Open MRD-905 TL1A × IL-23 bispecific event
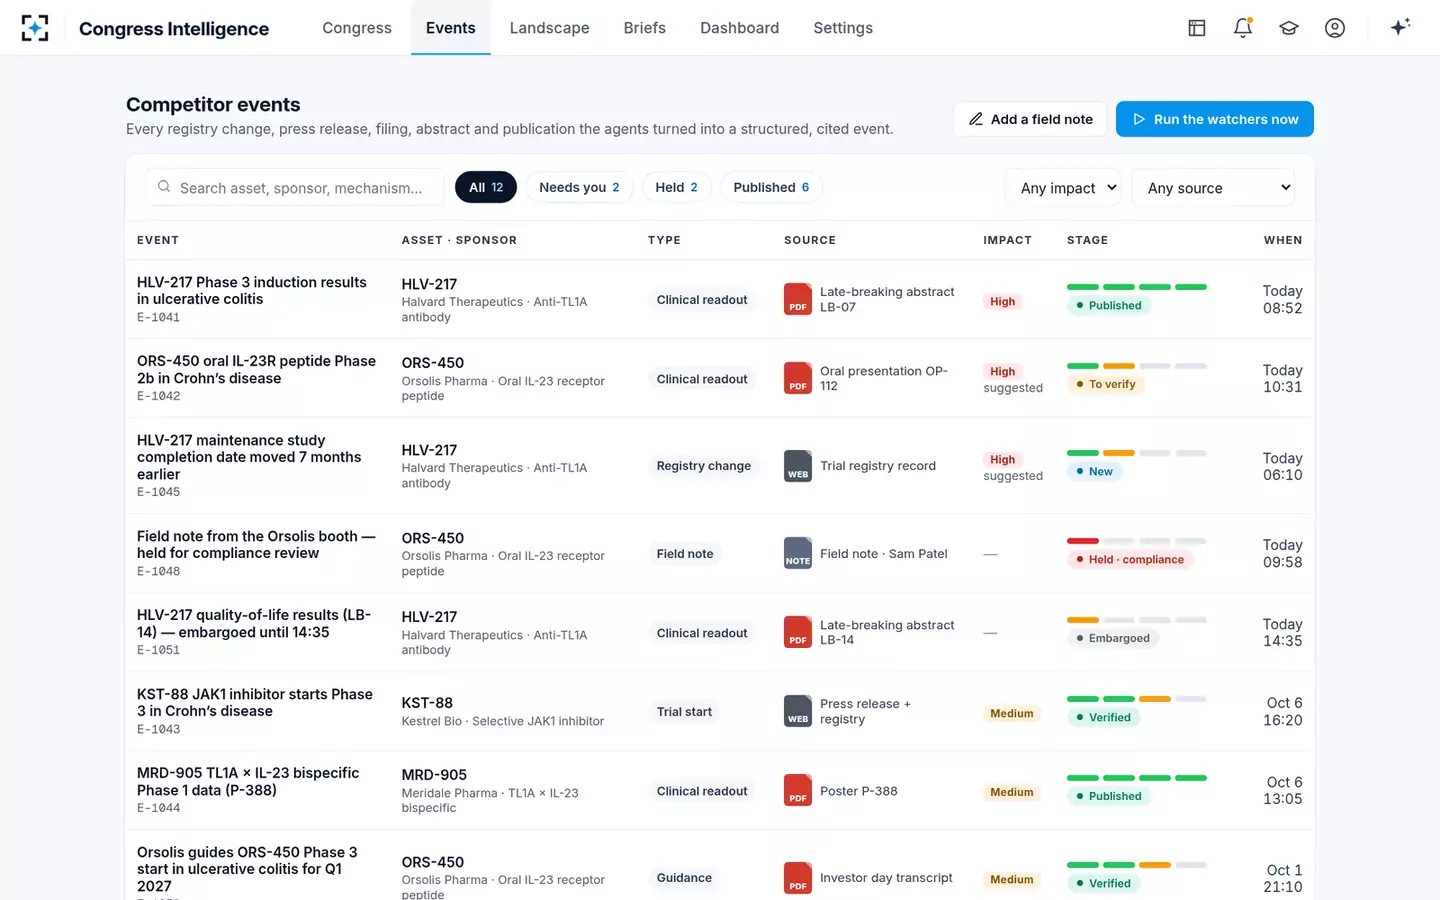Screen dimensions: 1440x900 tap(248, 782)
